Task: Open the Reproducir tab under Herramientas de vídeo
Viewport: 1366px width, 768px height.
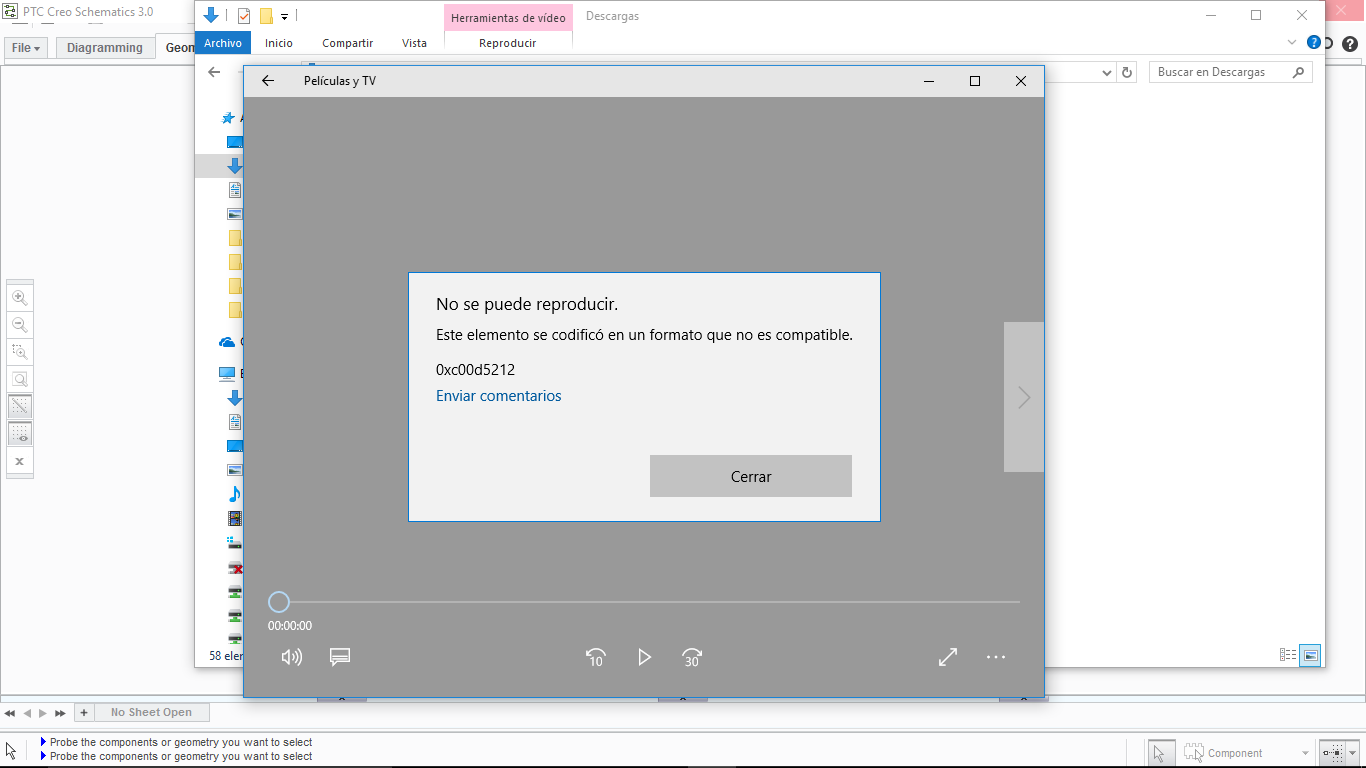Action: [507, 43]
